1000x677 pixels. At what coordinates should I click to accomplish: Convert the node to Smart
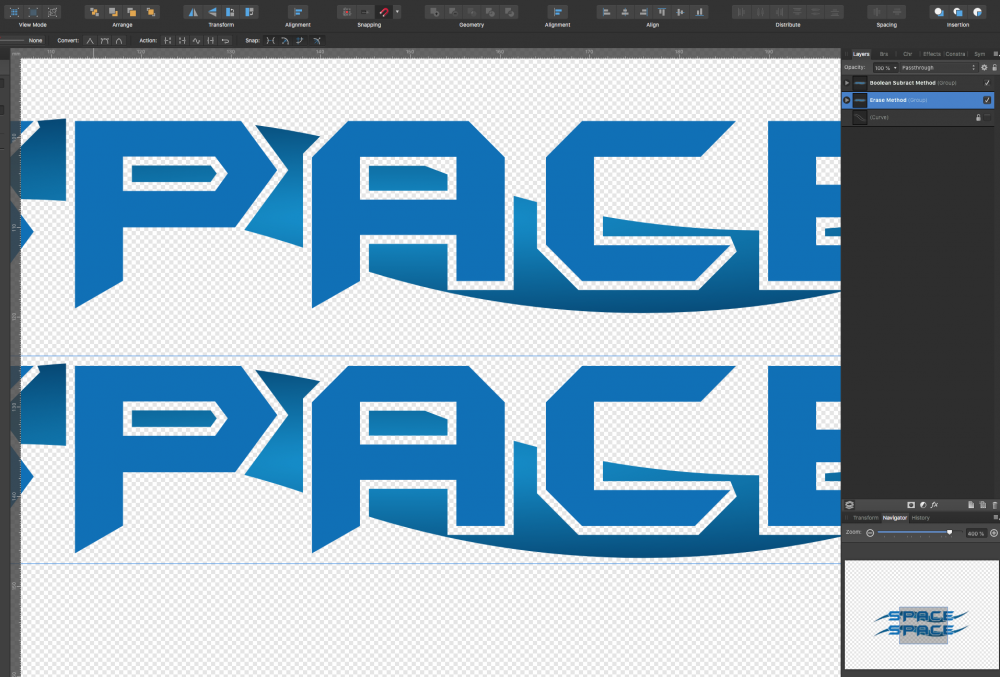(x=119, y=41)
